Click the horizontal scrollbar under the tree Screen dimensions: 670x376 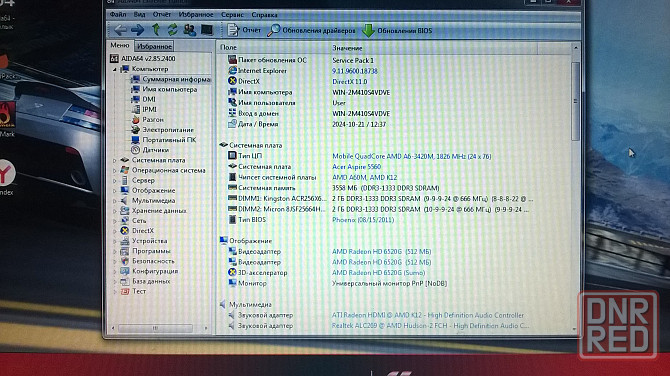point(155,328)
